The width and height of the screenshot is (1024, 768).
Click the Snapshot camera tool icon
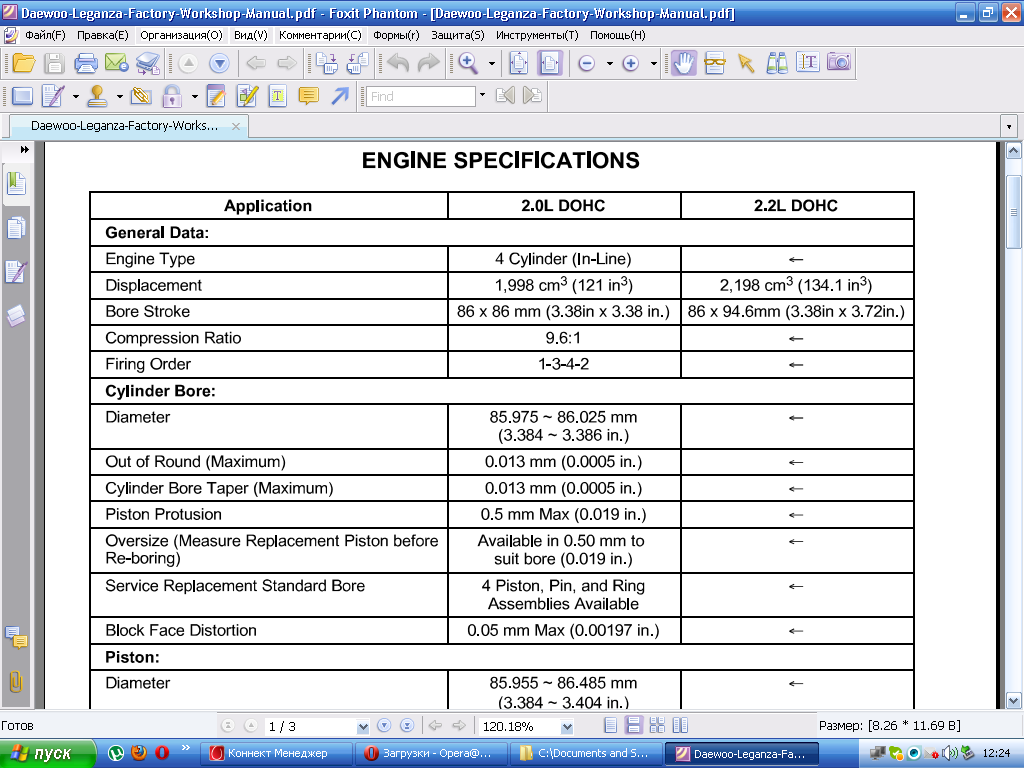[x=839, y=63]
